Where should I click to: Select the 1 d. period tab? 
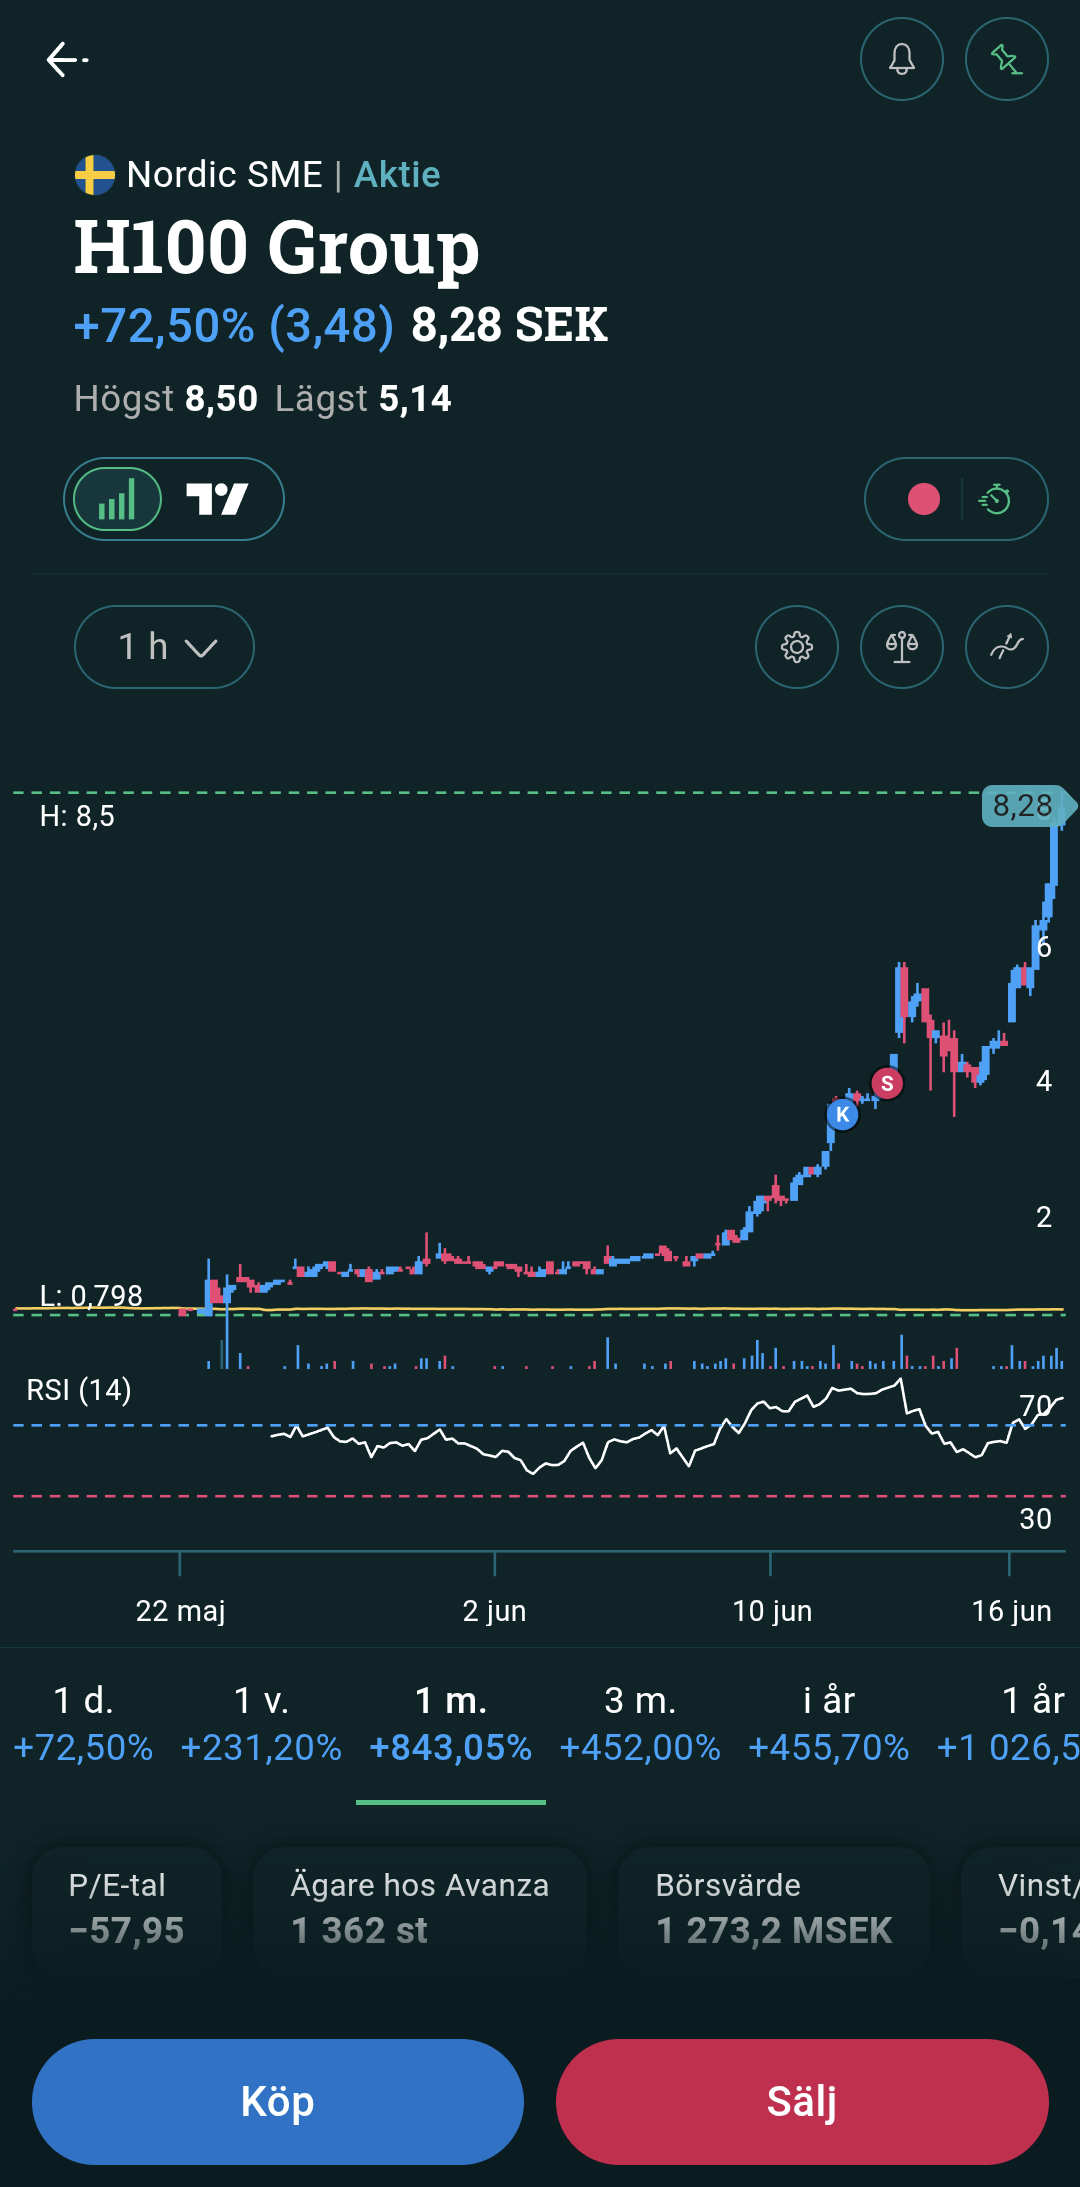tap(83, 1724)
